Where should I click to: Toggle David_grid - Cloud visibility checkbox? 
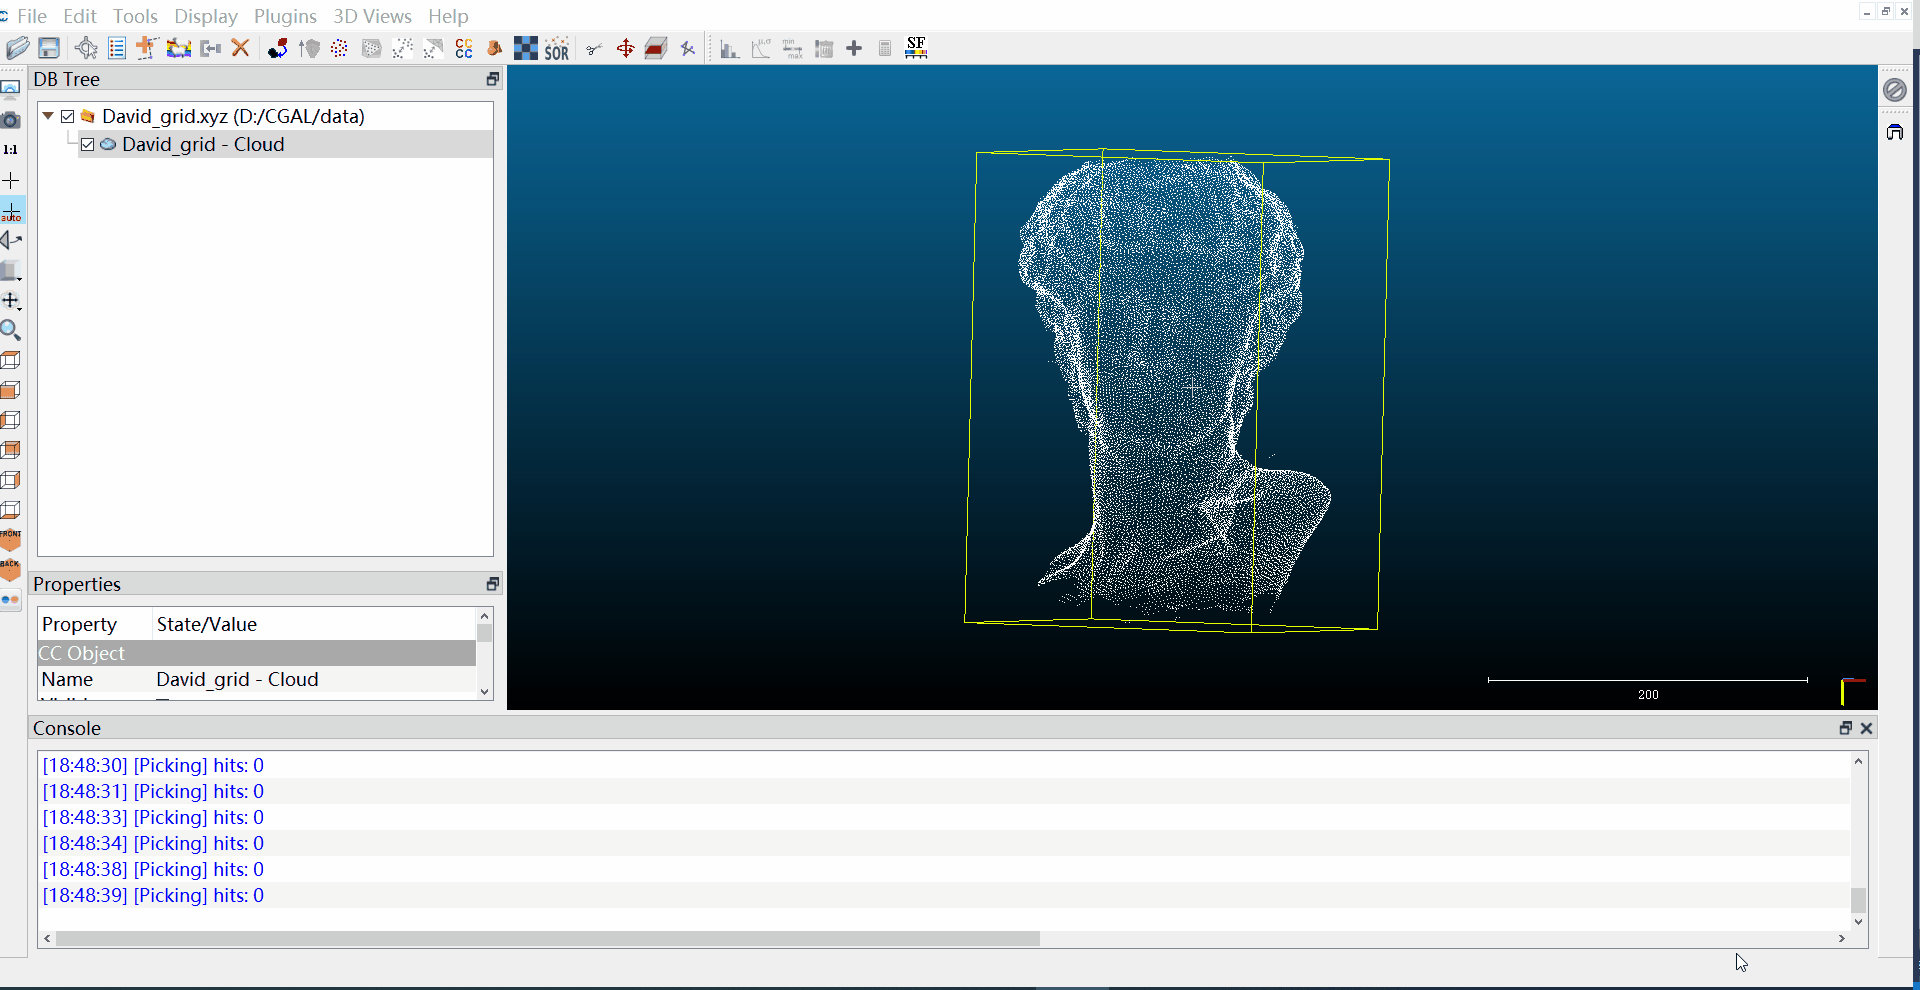(88, 144)
